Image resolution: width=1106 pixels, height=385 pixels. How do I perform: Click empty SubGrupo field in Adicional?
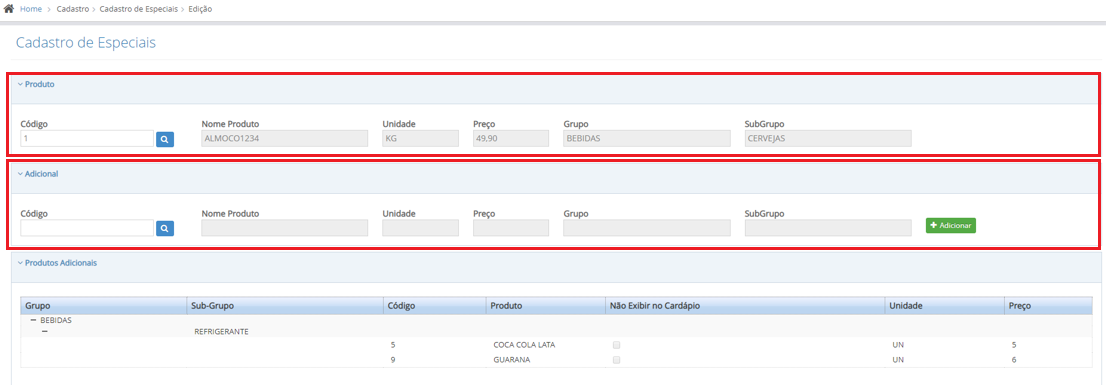point(828,228)
